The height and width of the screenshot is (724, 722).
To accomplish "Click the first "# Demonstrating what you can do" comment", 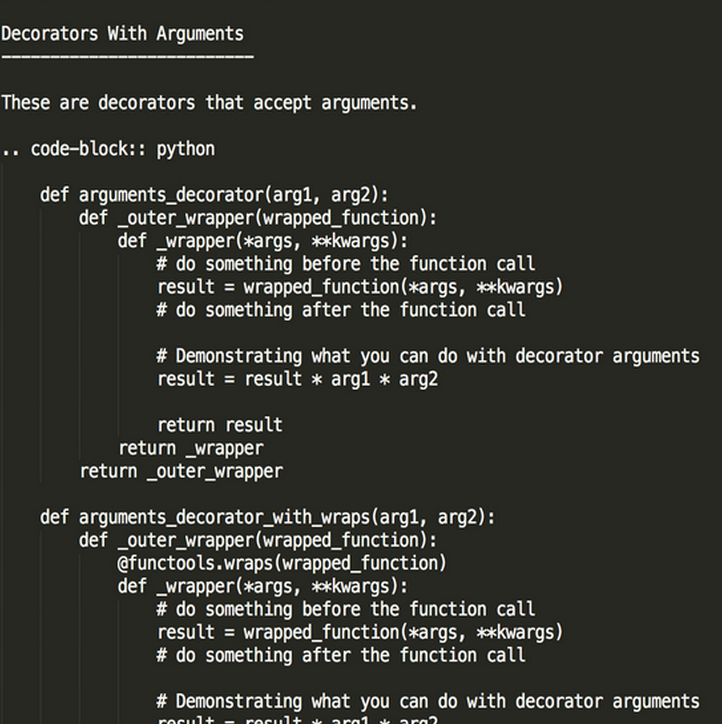I will pos(428,356).
